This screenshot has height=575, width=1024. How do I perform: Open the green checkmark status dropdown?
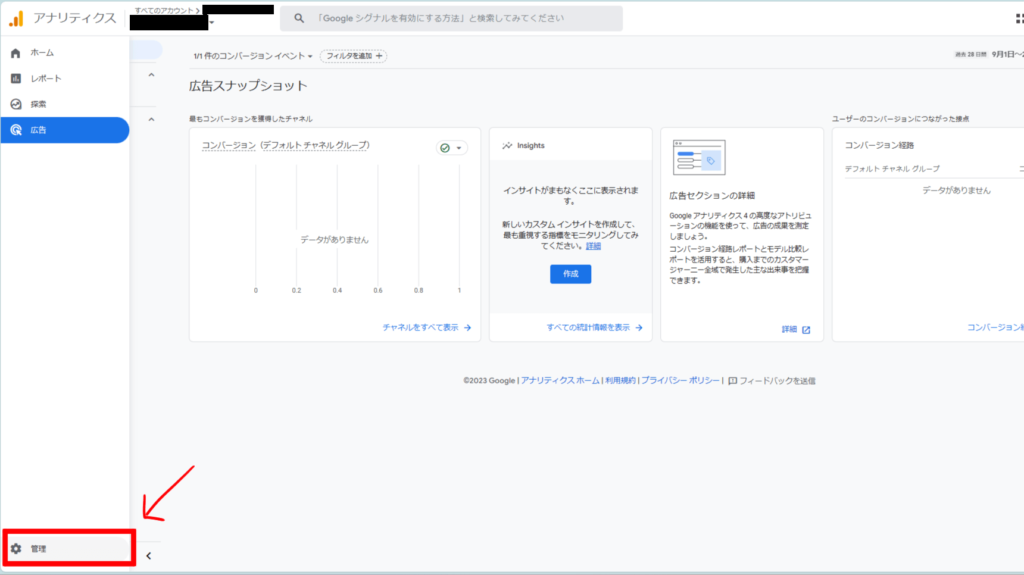pyautogui.click(x=452, y=148)
